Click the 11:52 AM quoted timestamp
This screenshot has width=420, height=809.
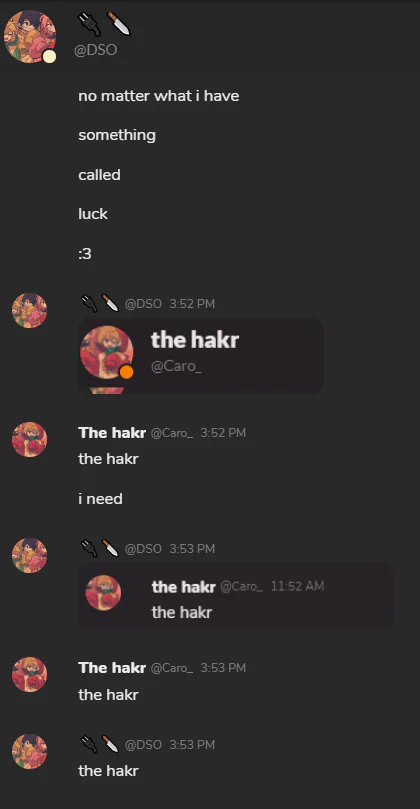[x=297, y=586]
